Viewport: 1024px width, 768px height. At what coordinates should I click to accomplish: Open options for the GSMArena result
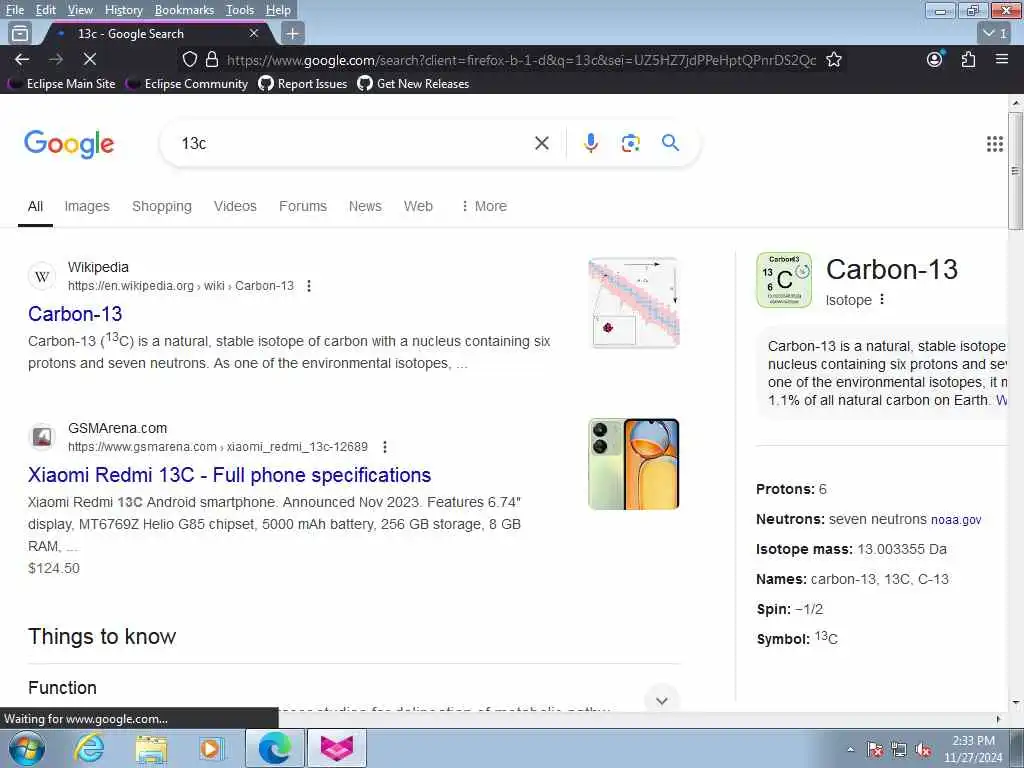click(385, 447)
